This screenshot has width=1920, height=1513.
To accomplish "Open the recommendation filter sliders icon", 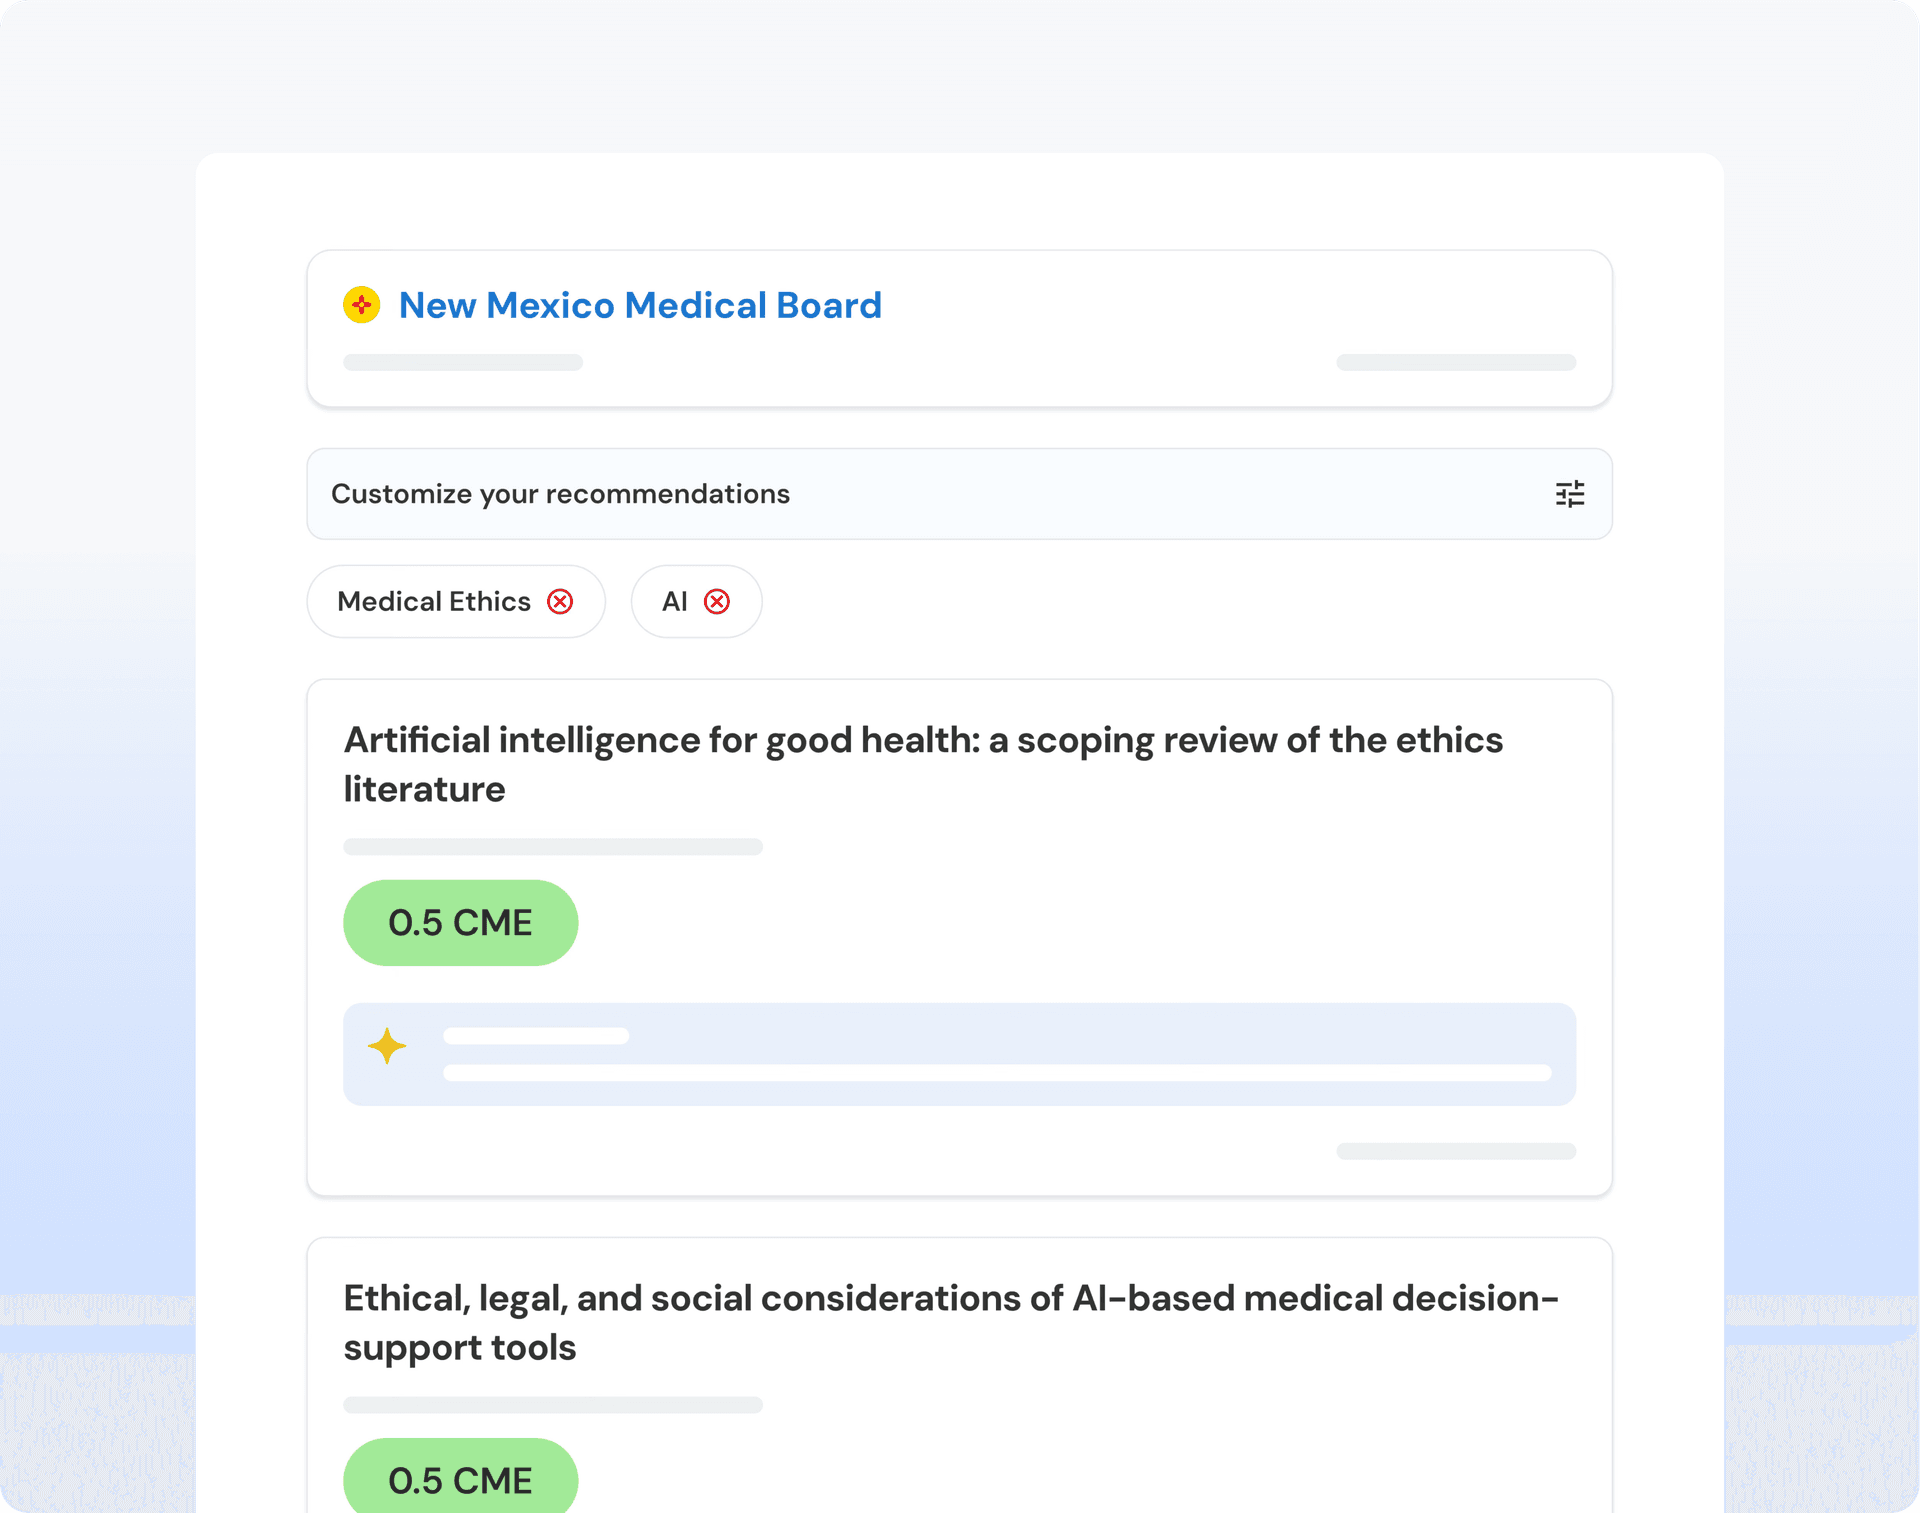I will tap(1569, 494).
